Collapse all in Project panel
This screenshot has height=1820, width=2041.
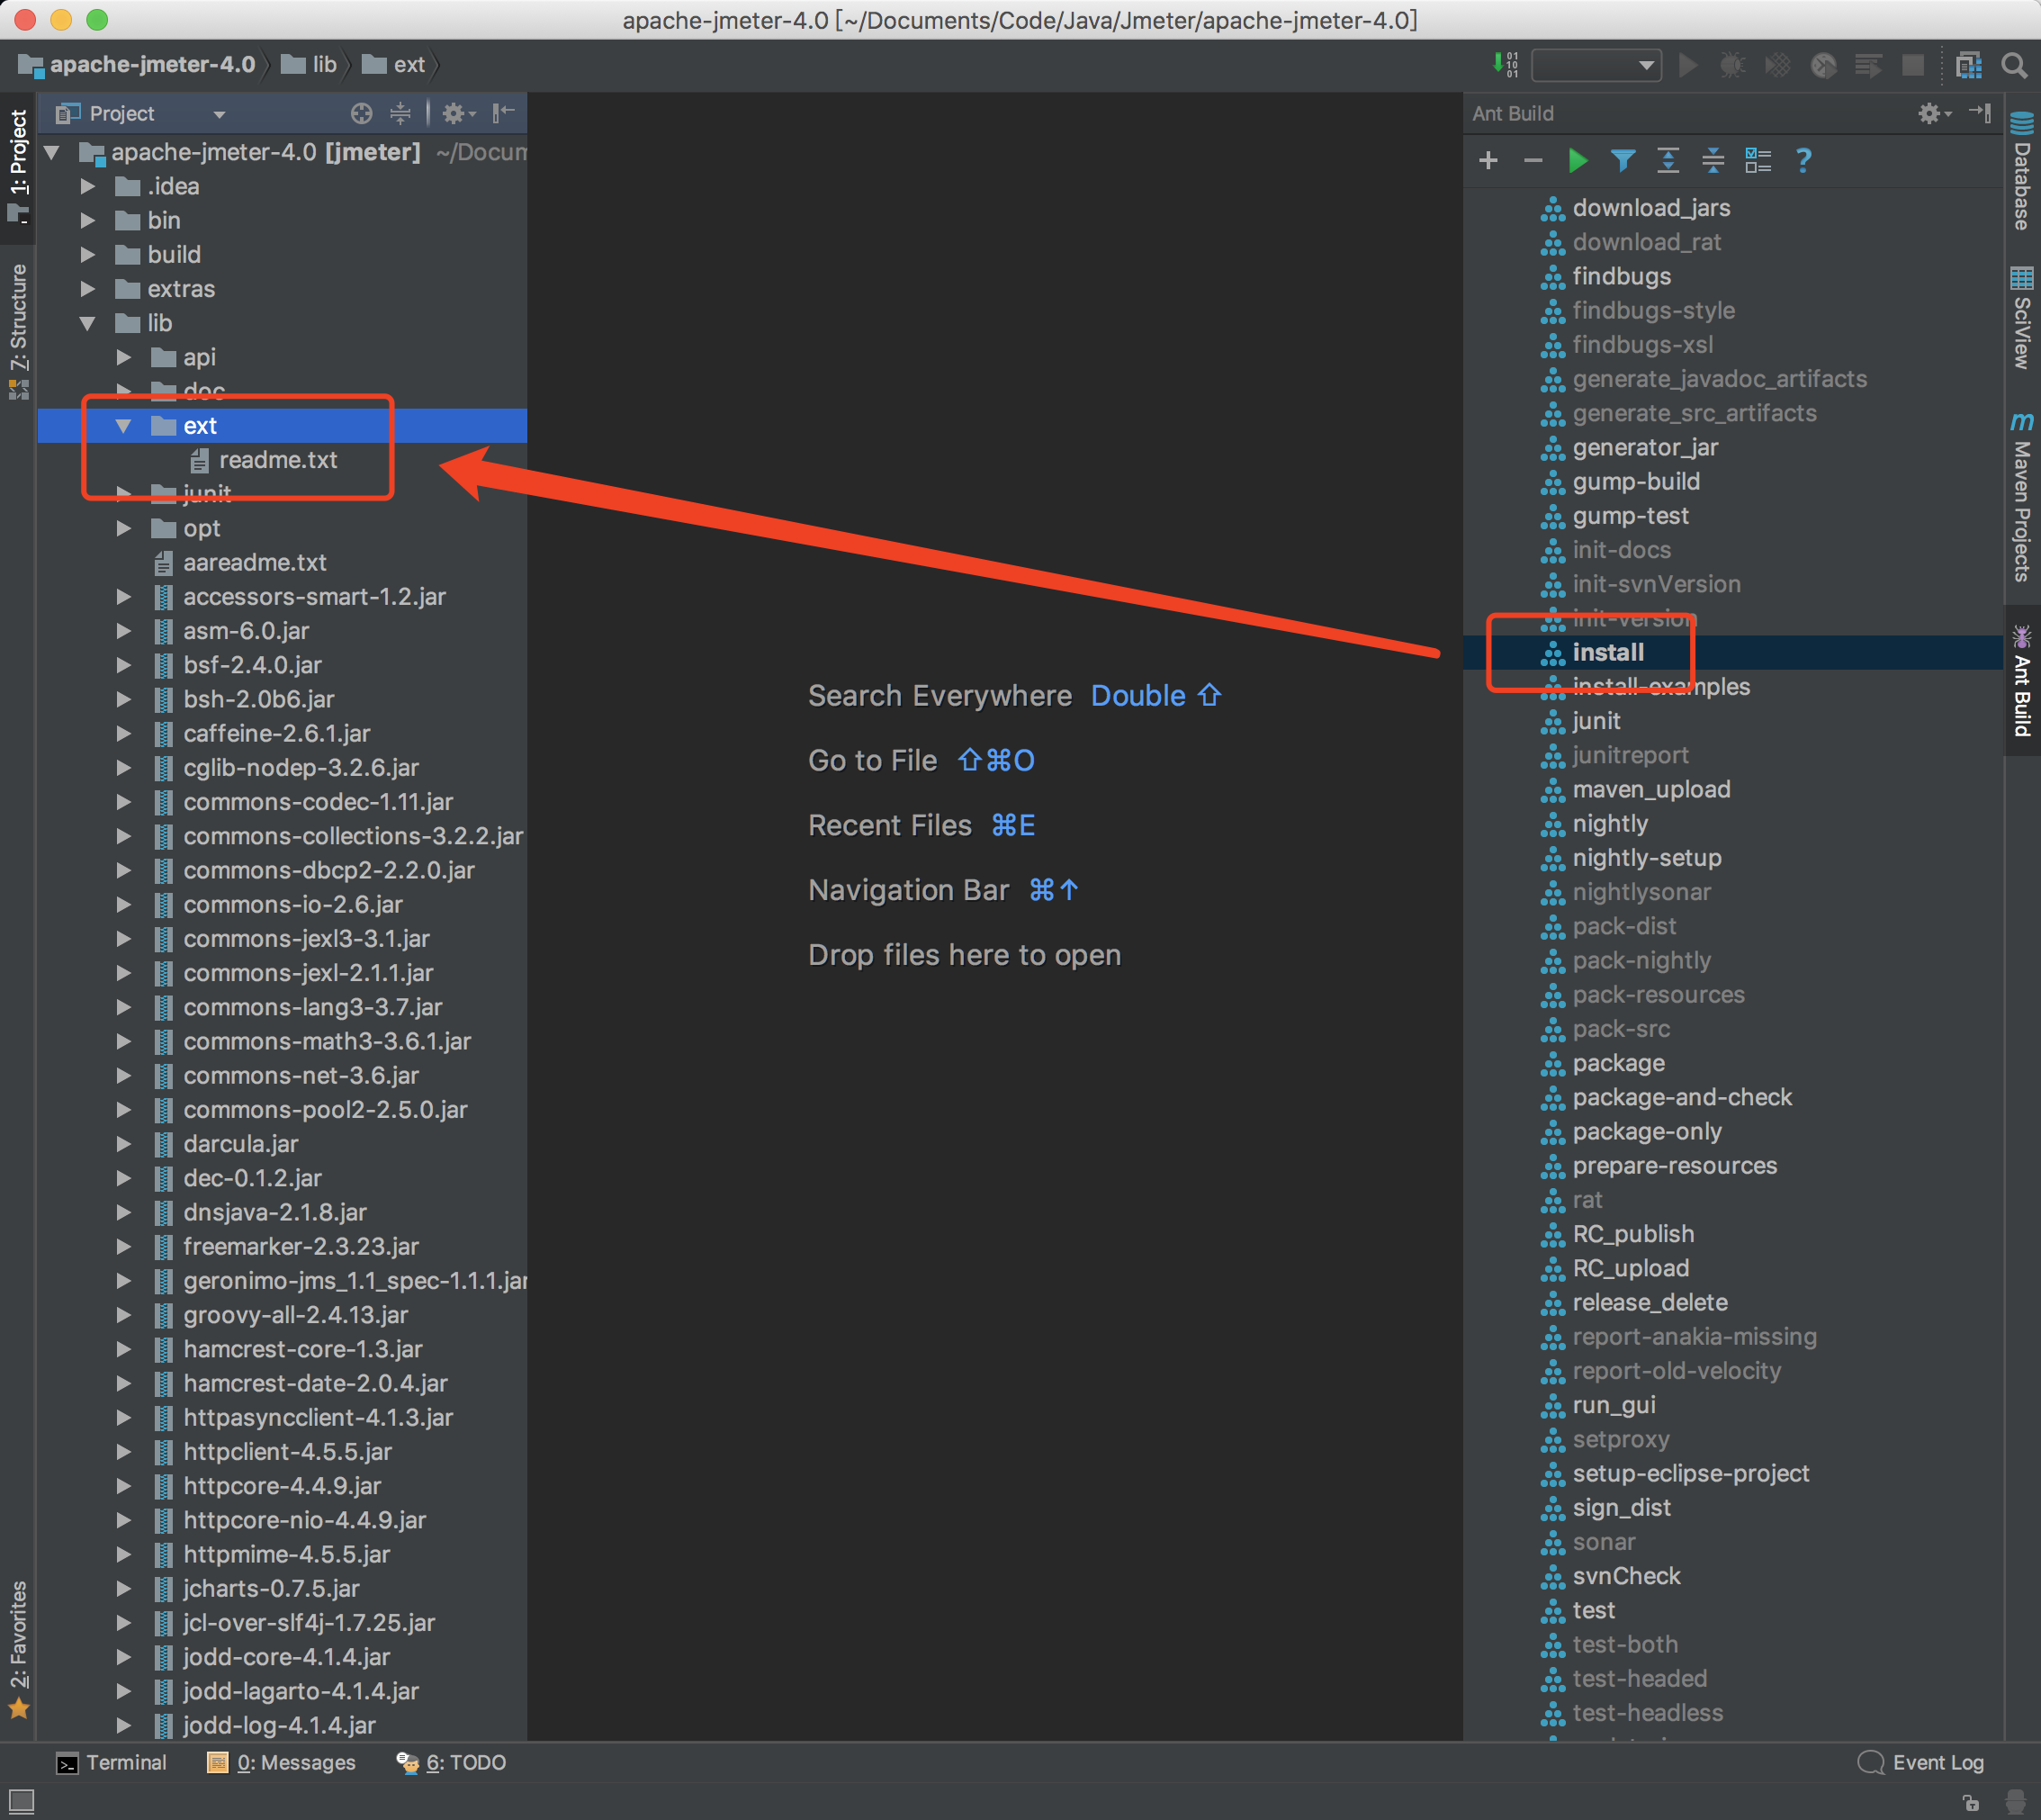pos(400,113)
